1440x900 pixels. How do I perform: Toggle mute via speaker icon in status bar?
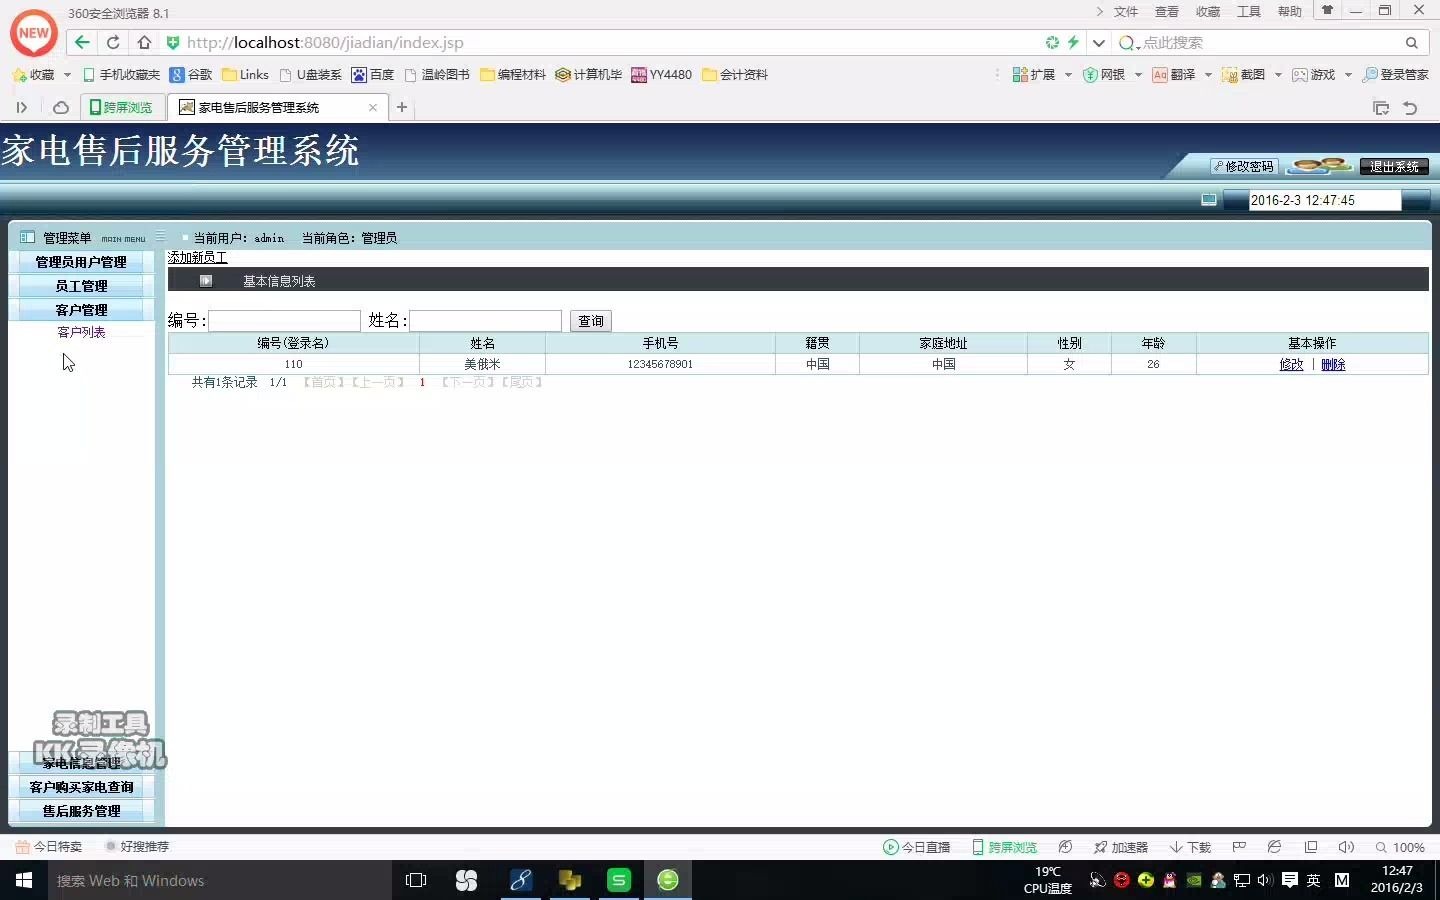(x=1345, y=847)
